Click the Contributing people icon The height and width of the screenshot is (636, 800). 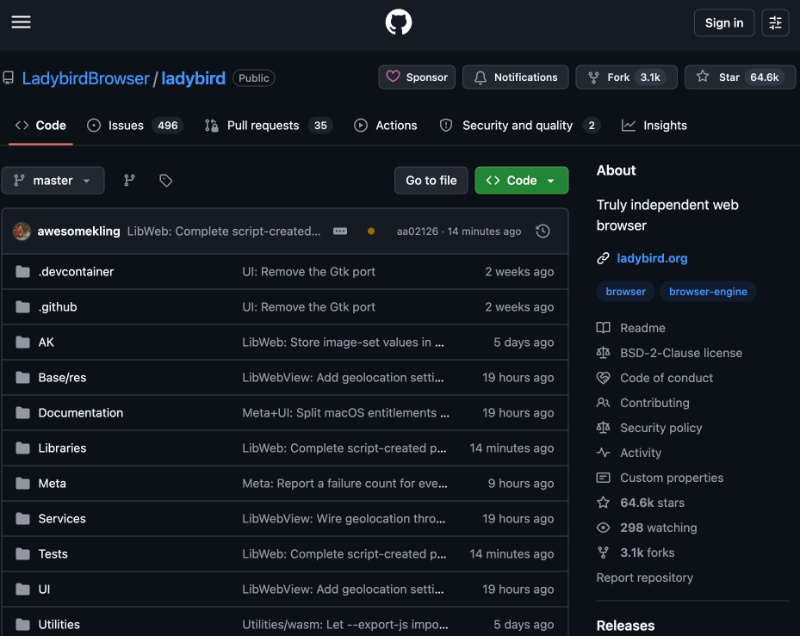click(x=603, y=402)
